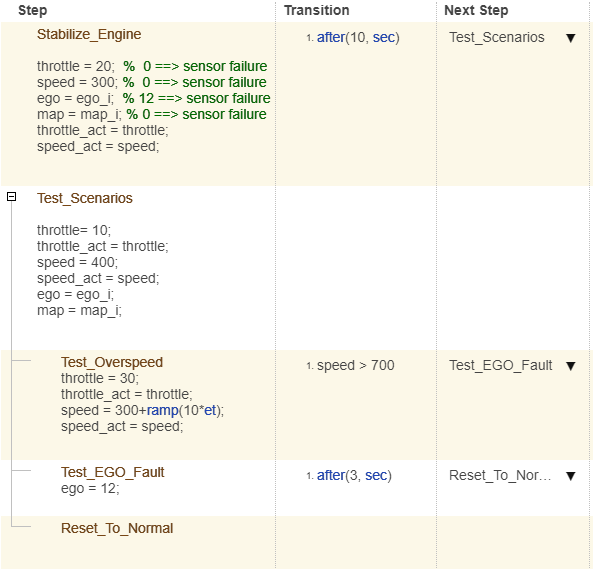Click 'throttle_act = throttle;' in Stabilize_Engine
The height and width of the screenshot is (569, 593).
point(102,130)
